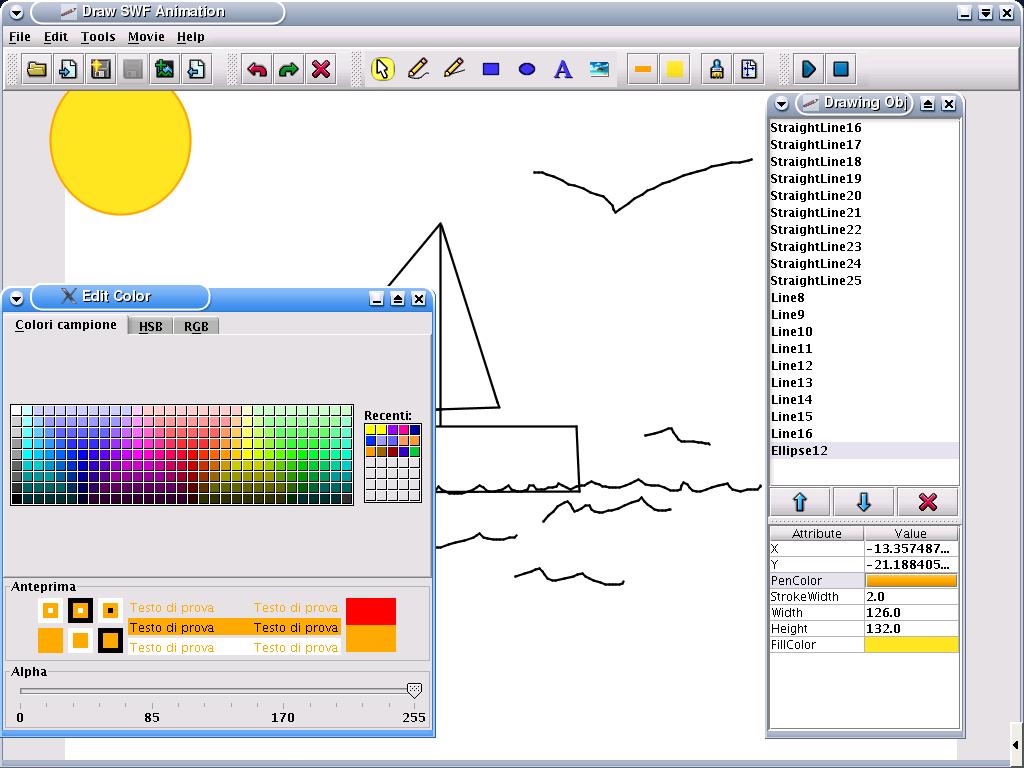Viewport: 1024px width, 768px height.
Task: Select StraightLine25 in the object list
Action: coord(865,280)
